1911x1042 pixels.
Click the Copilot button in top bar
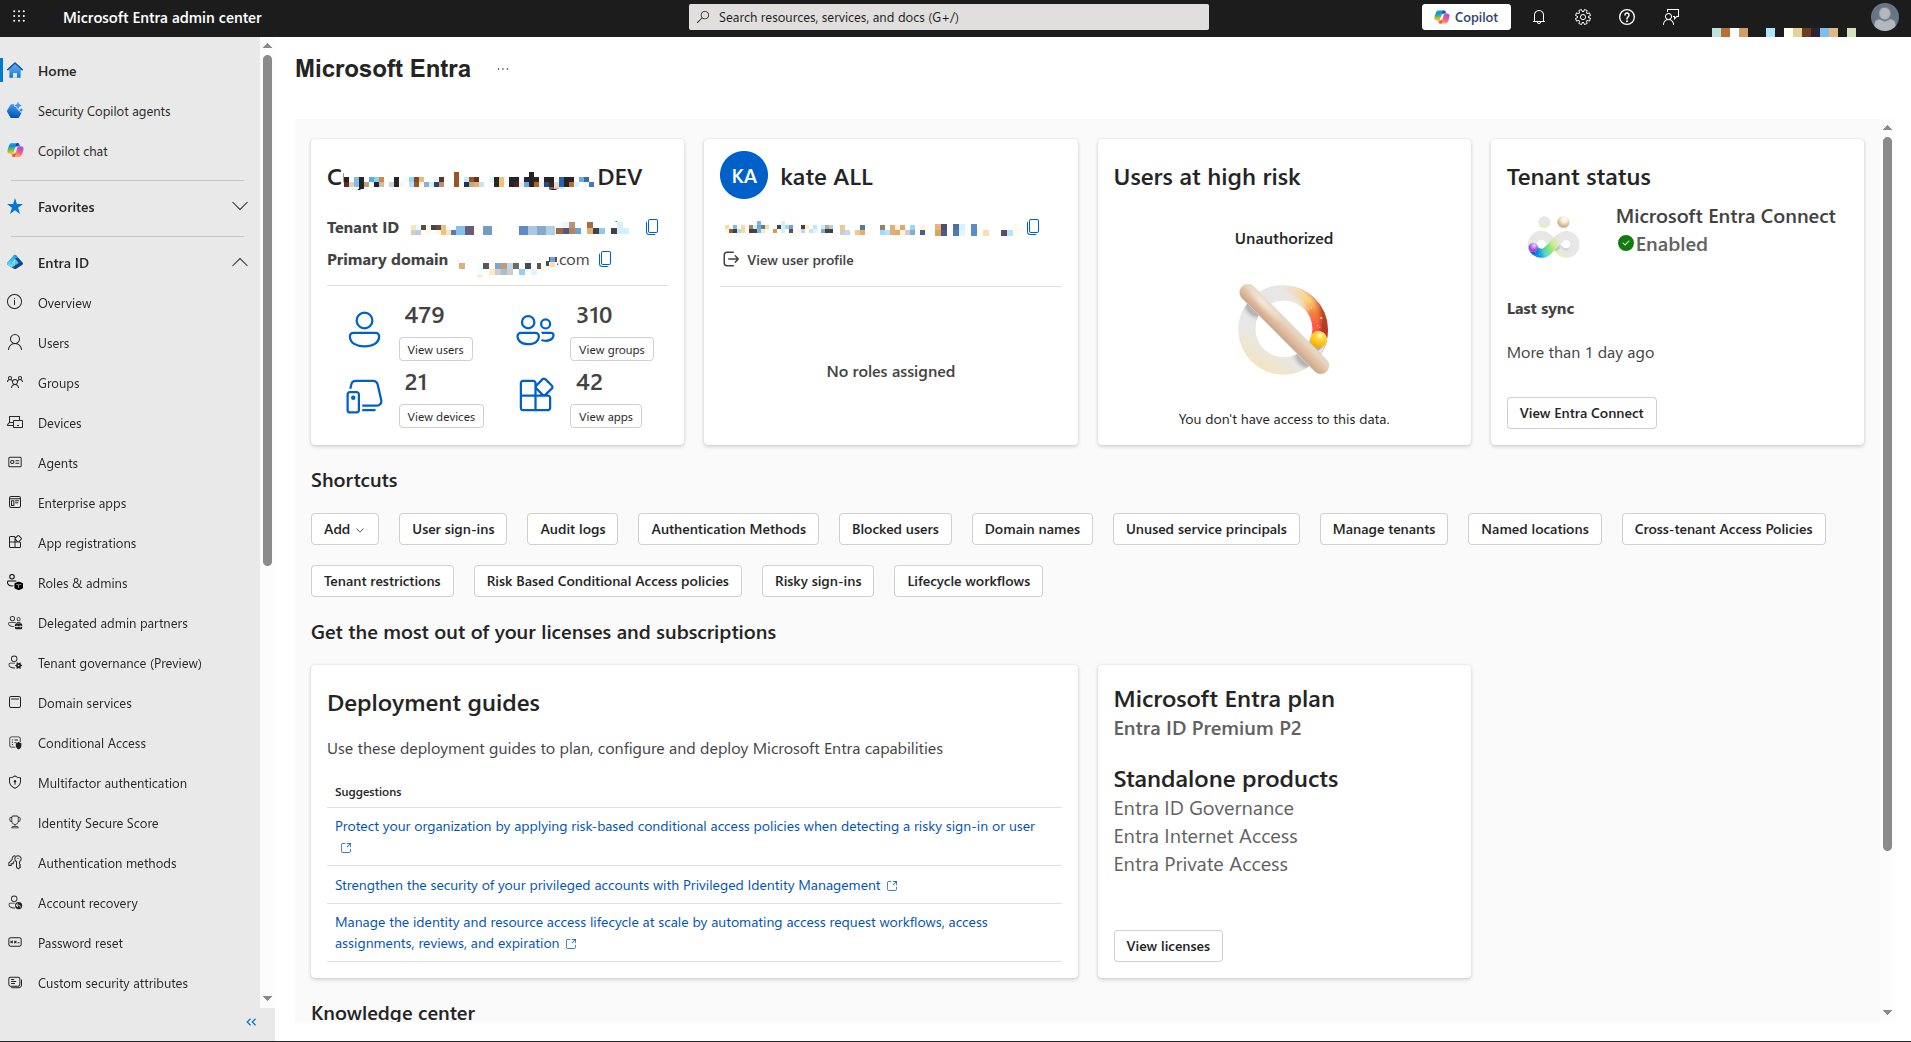point(1466,17)
